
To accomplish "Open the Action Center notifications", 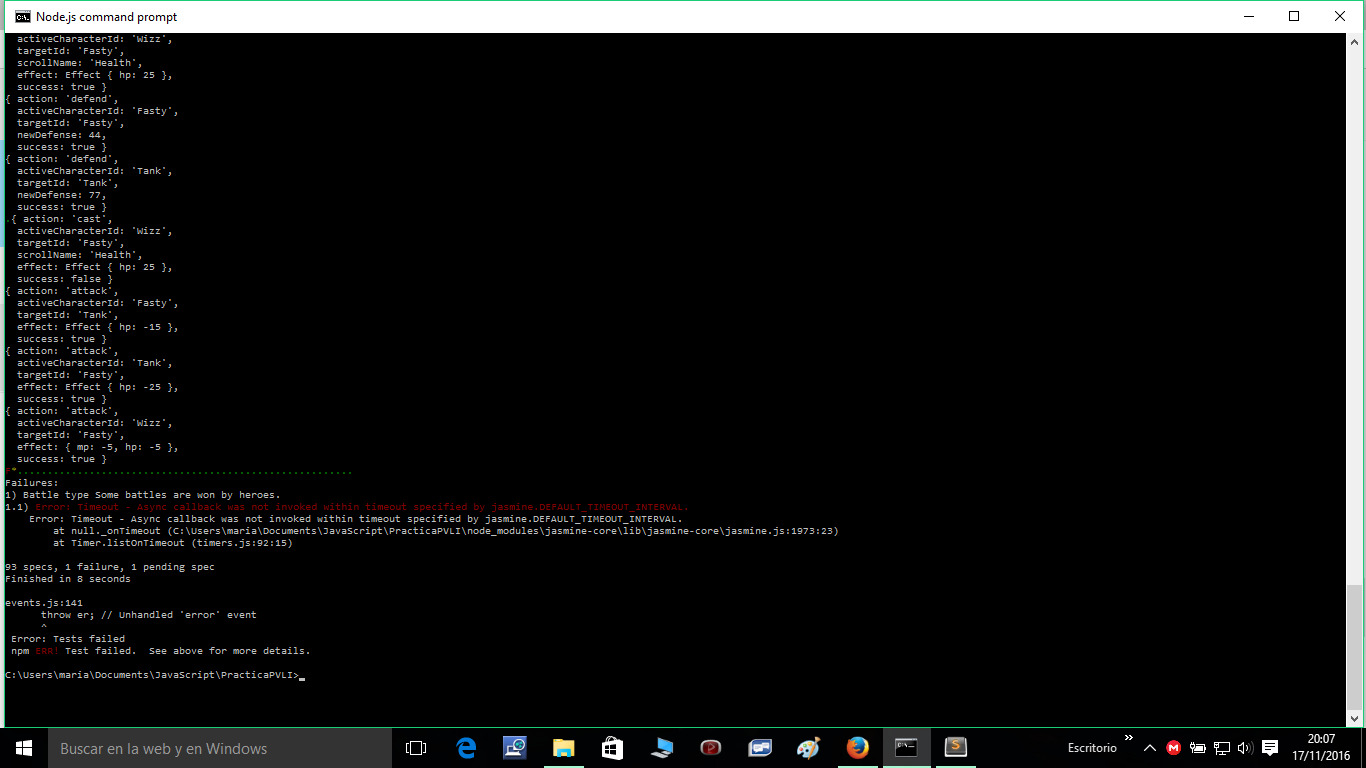I will pyautogui.click(x=1270, y=748).
